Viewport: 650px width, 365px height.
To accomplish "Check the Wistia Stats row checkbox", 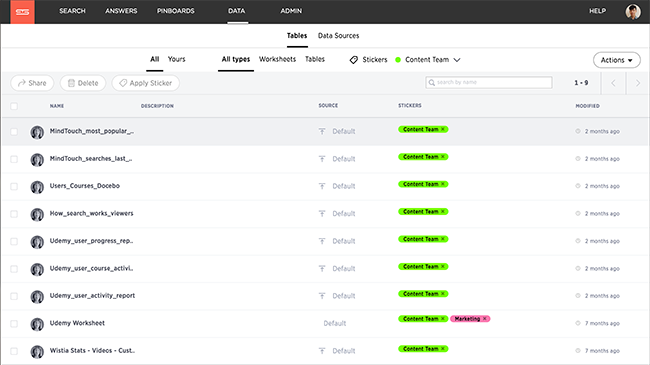I will [14, 351].
